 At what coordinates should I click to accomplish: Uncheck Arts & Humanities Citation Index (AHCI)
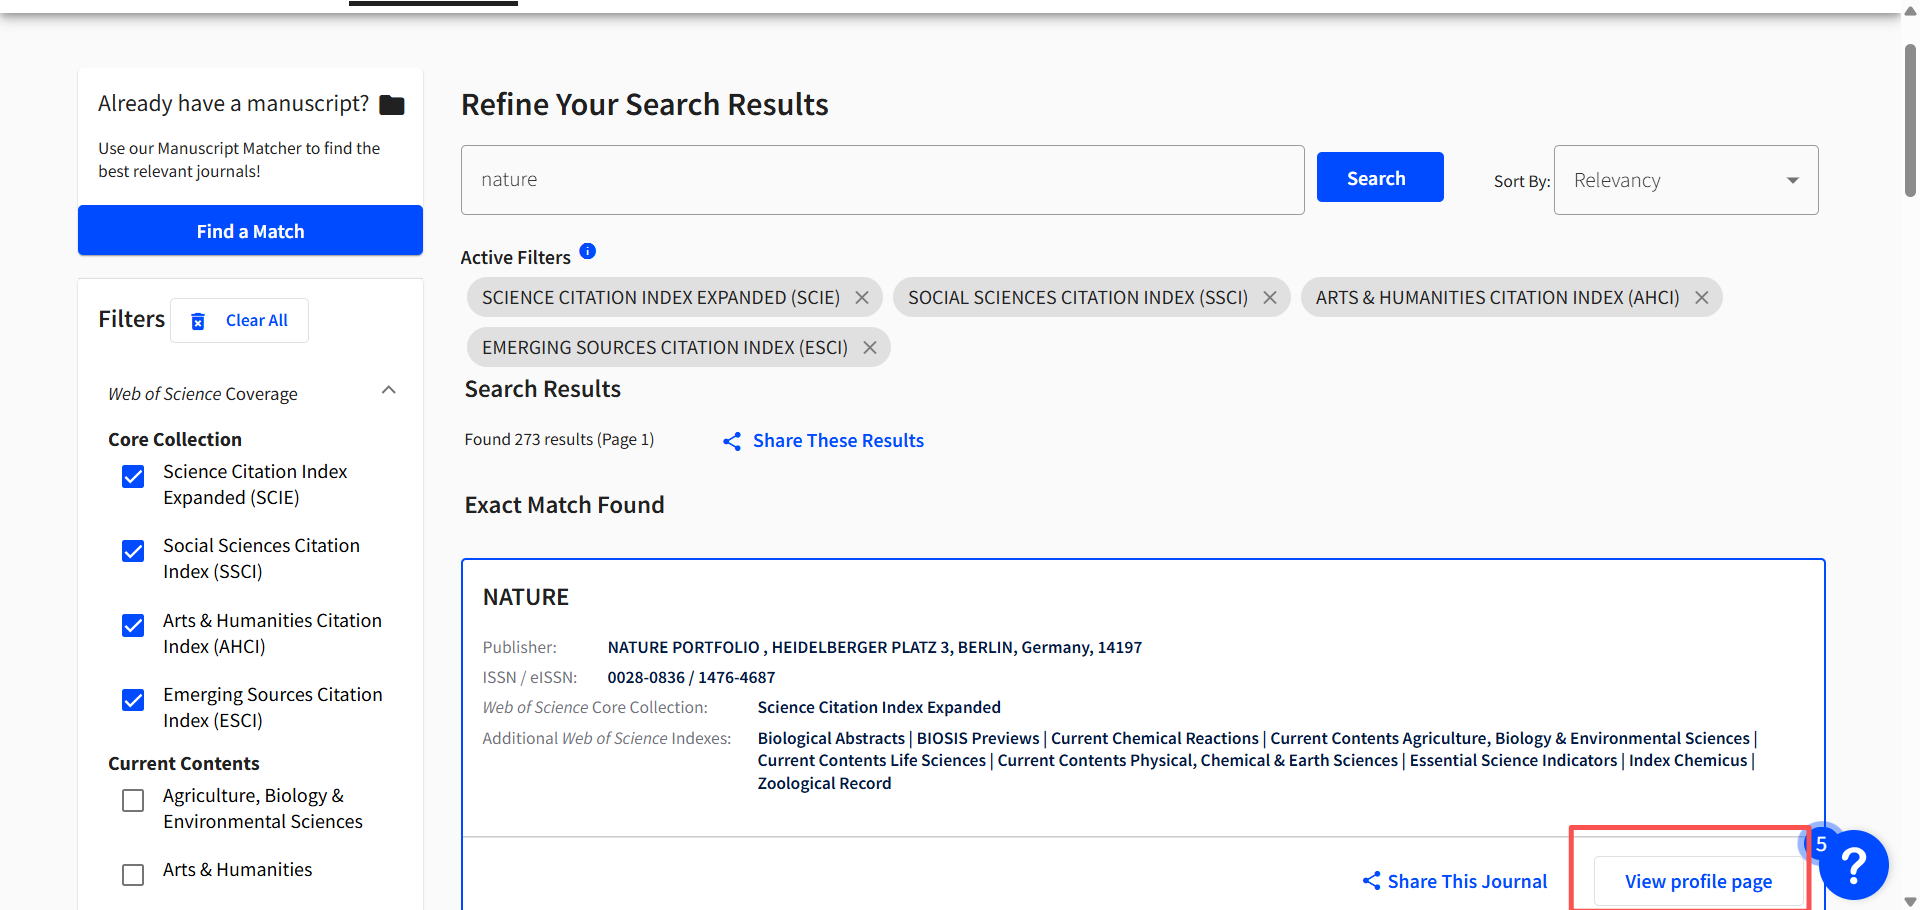(x=133, y=626)
